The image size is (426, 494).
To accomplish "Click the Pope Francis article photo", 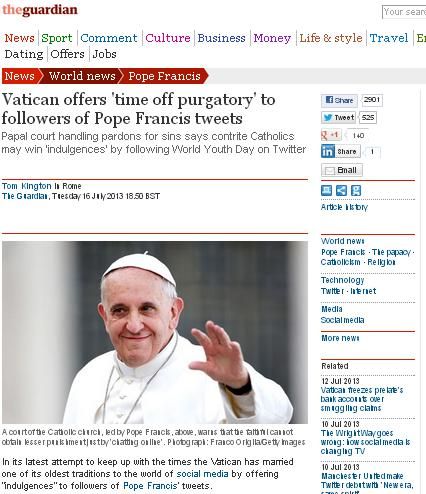I will 155,332.
